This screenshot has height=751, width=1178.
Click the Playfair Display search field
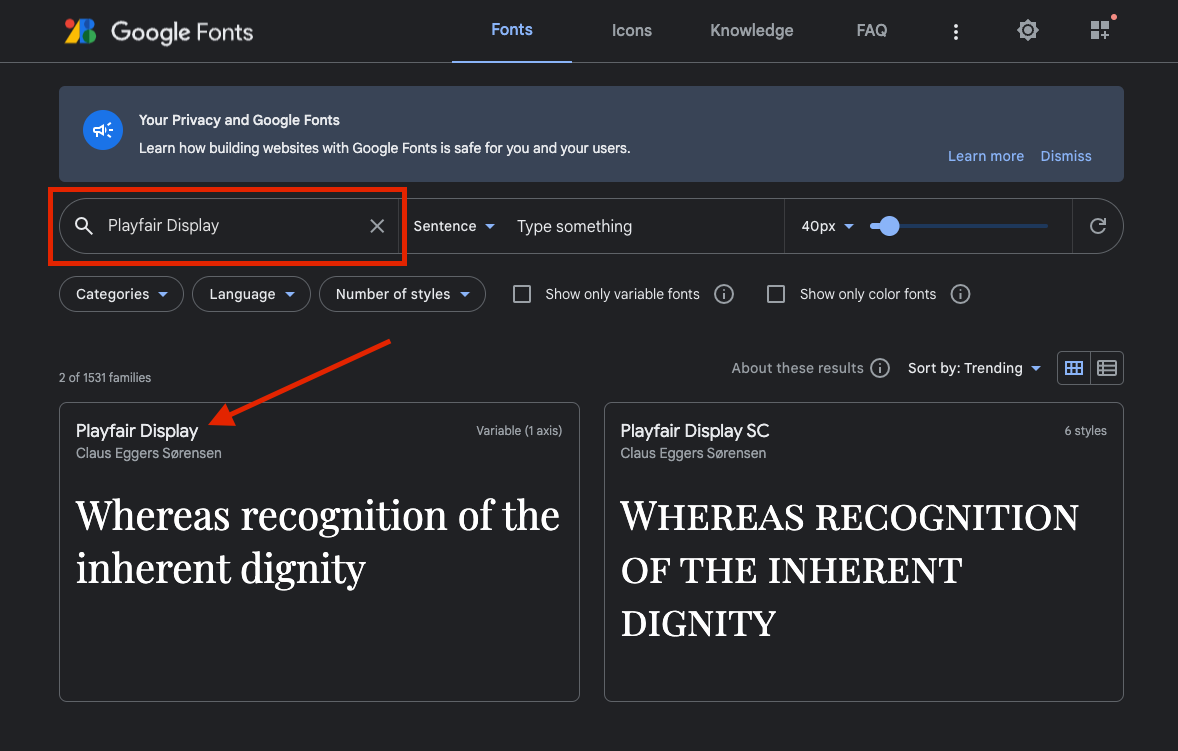229,225
